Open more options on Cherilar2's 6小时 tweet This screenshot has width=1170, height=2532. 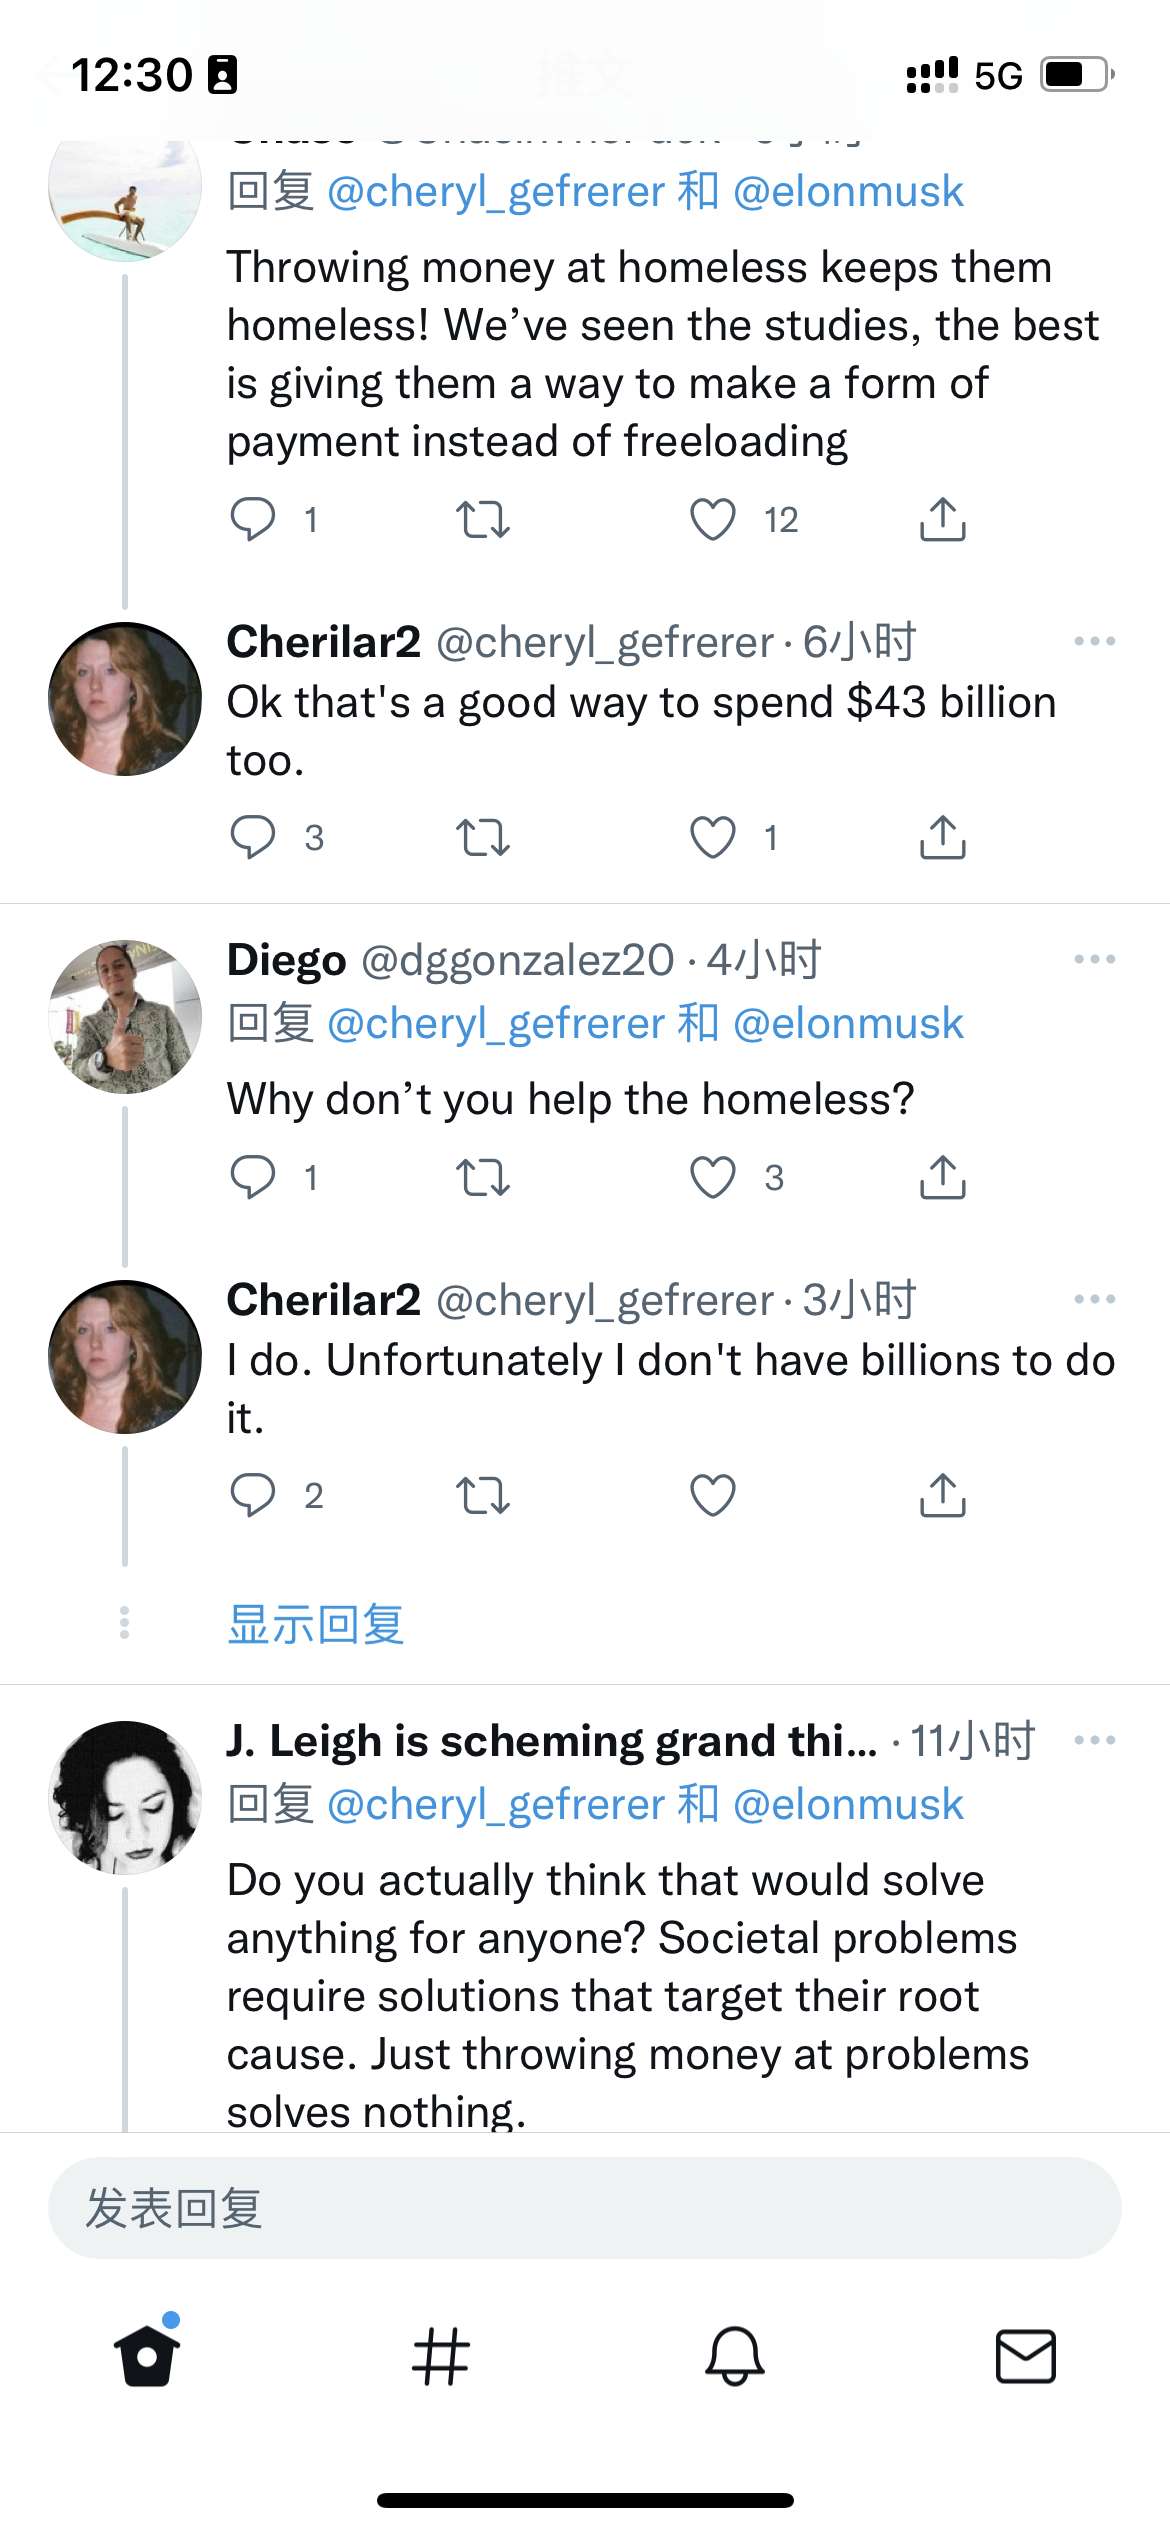click(x=1094, y=641)
